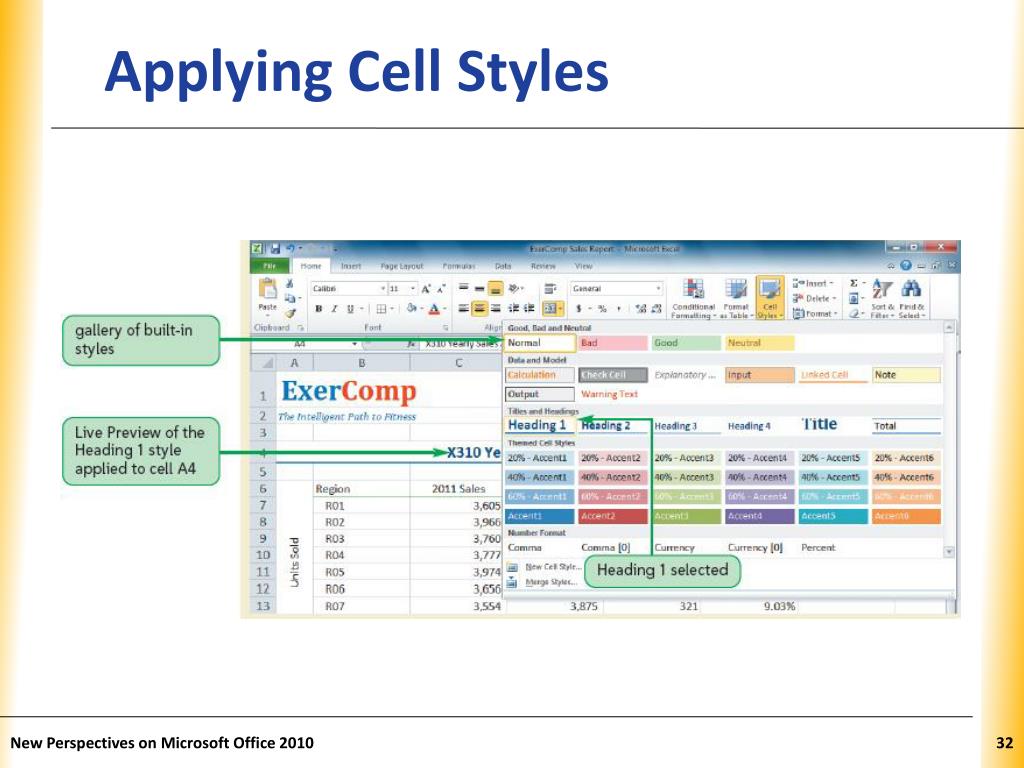The image size is (1024, 768).
Task: Select column B header
Action: click(x=361, y=362)
